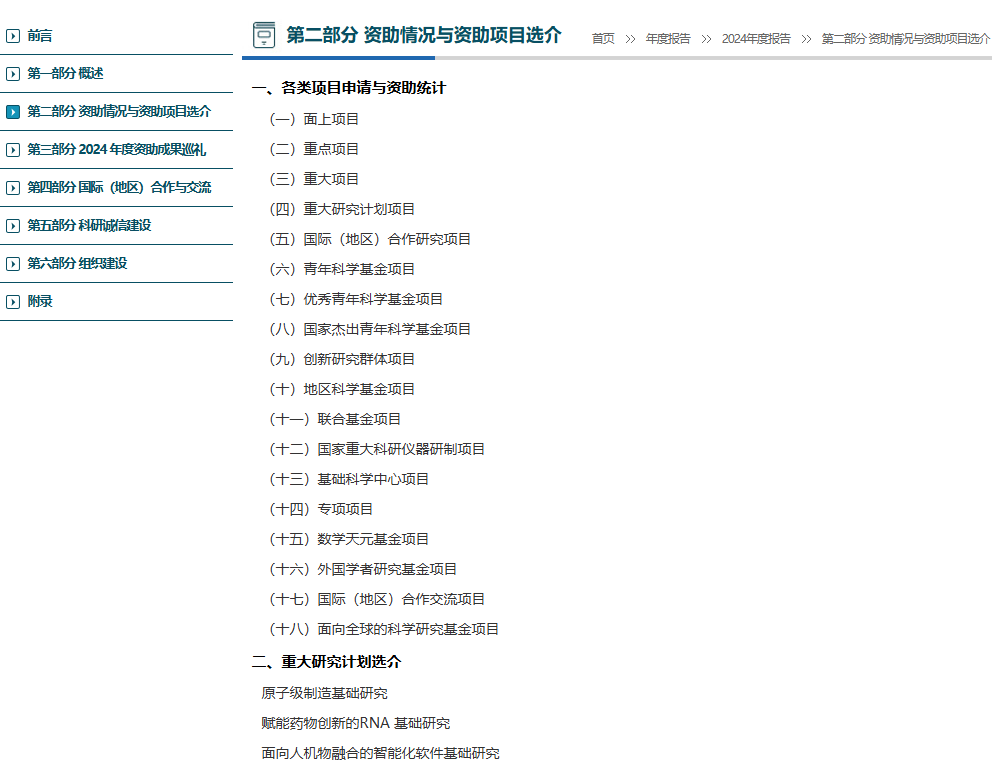Click the arrow icon beside 第五部分 科研诚信建设
Image resolution: width=998 pixels, height=783 pixels.
point(12,225)
